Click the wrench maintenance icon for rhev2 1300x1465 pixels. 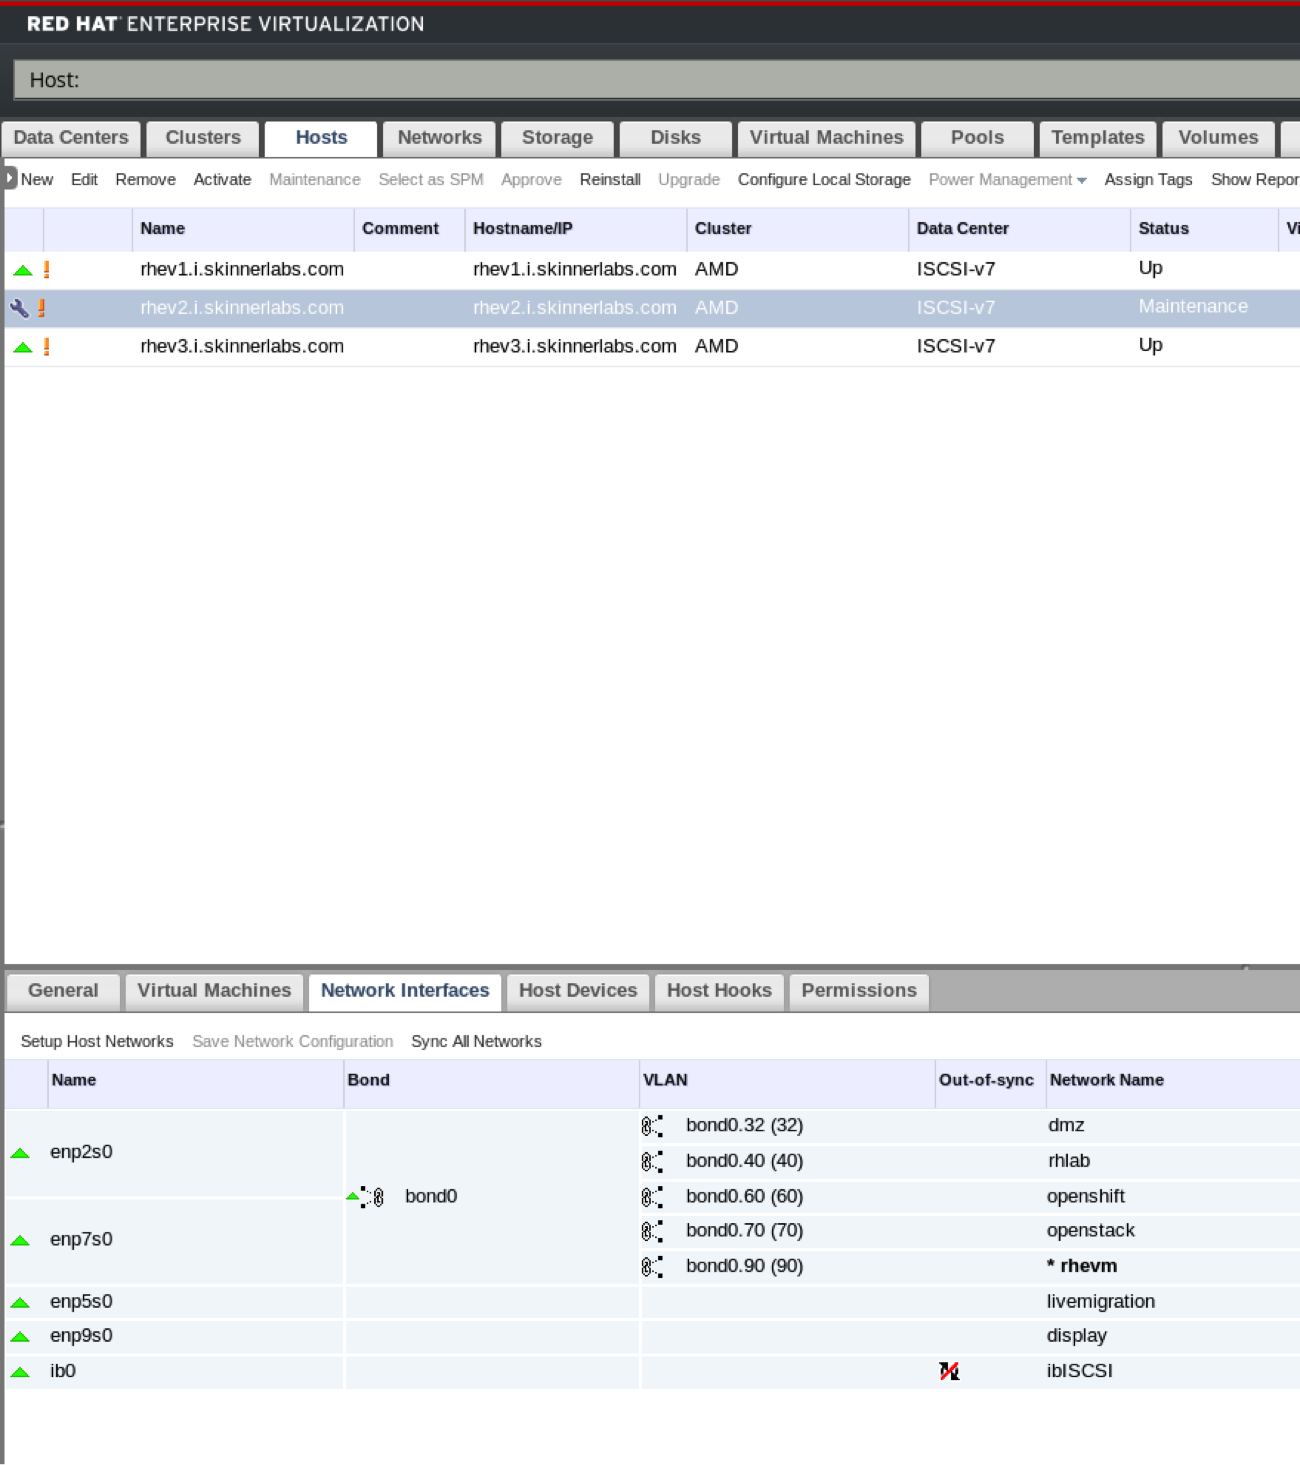[x=19, y=308]
